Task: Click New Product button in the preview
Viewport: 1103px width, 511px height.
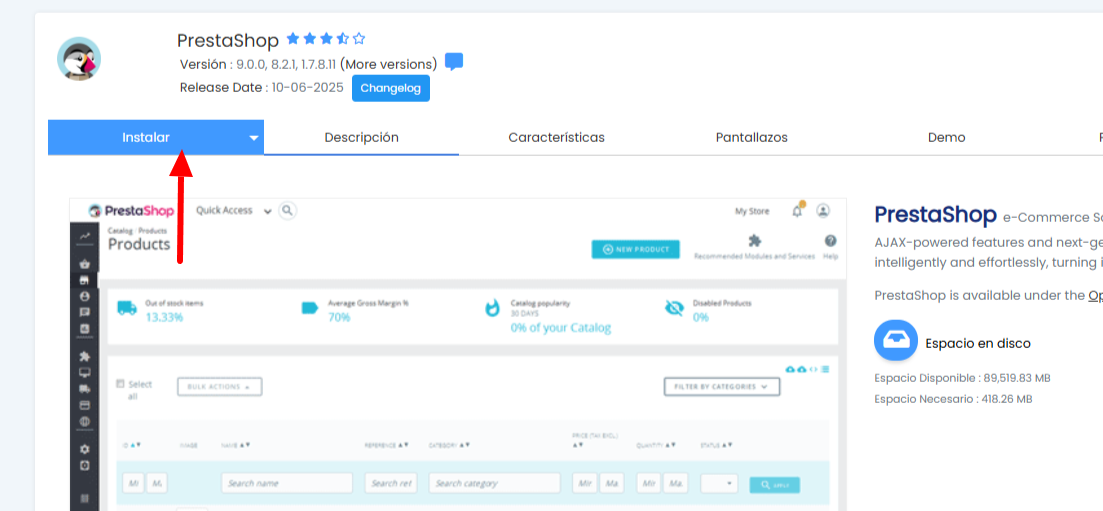Action: click(x=636, y=249)
